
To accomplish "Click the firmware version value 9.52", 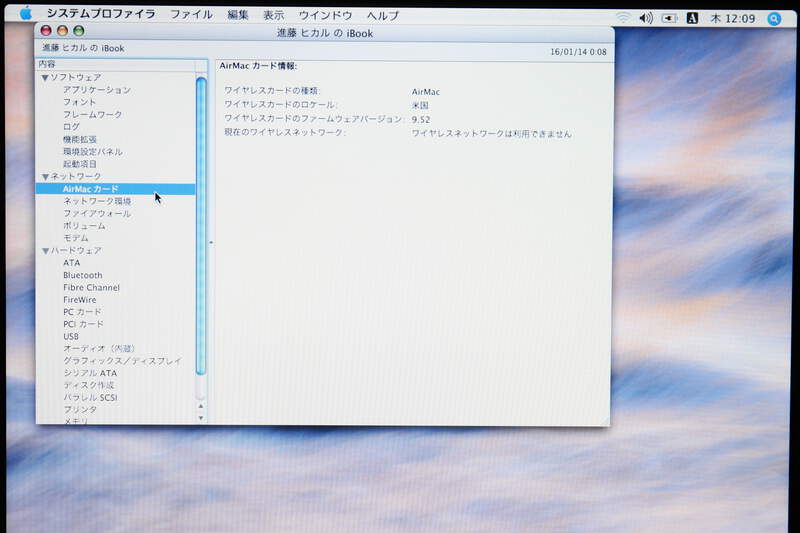I will tap(421, 119).
